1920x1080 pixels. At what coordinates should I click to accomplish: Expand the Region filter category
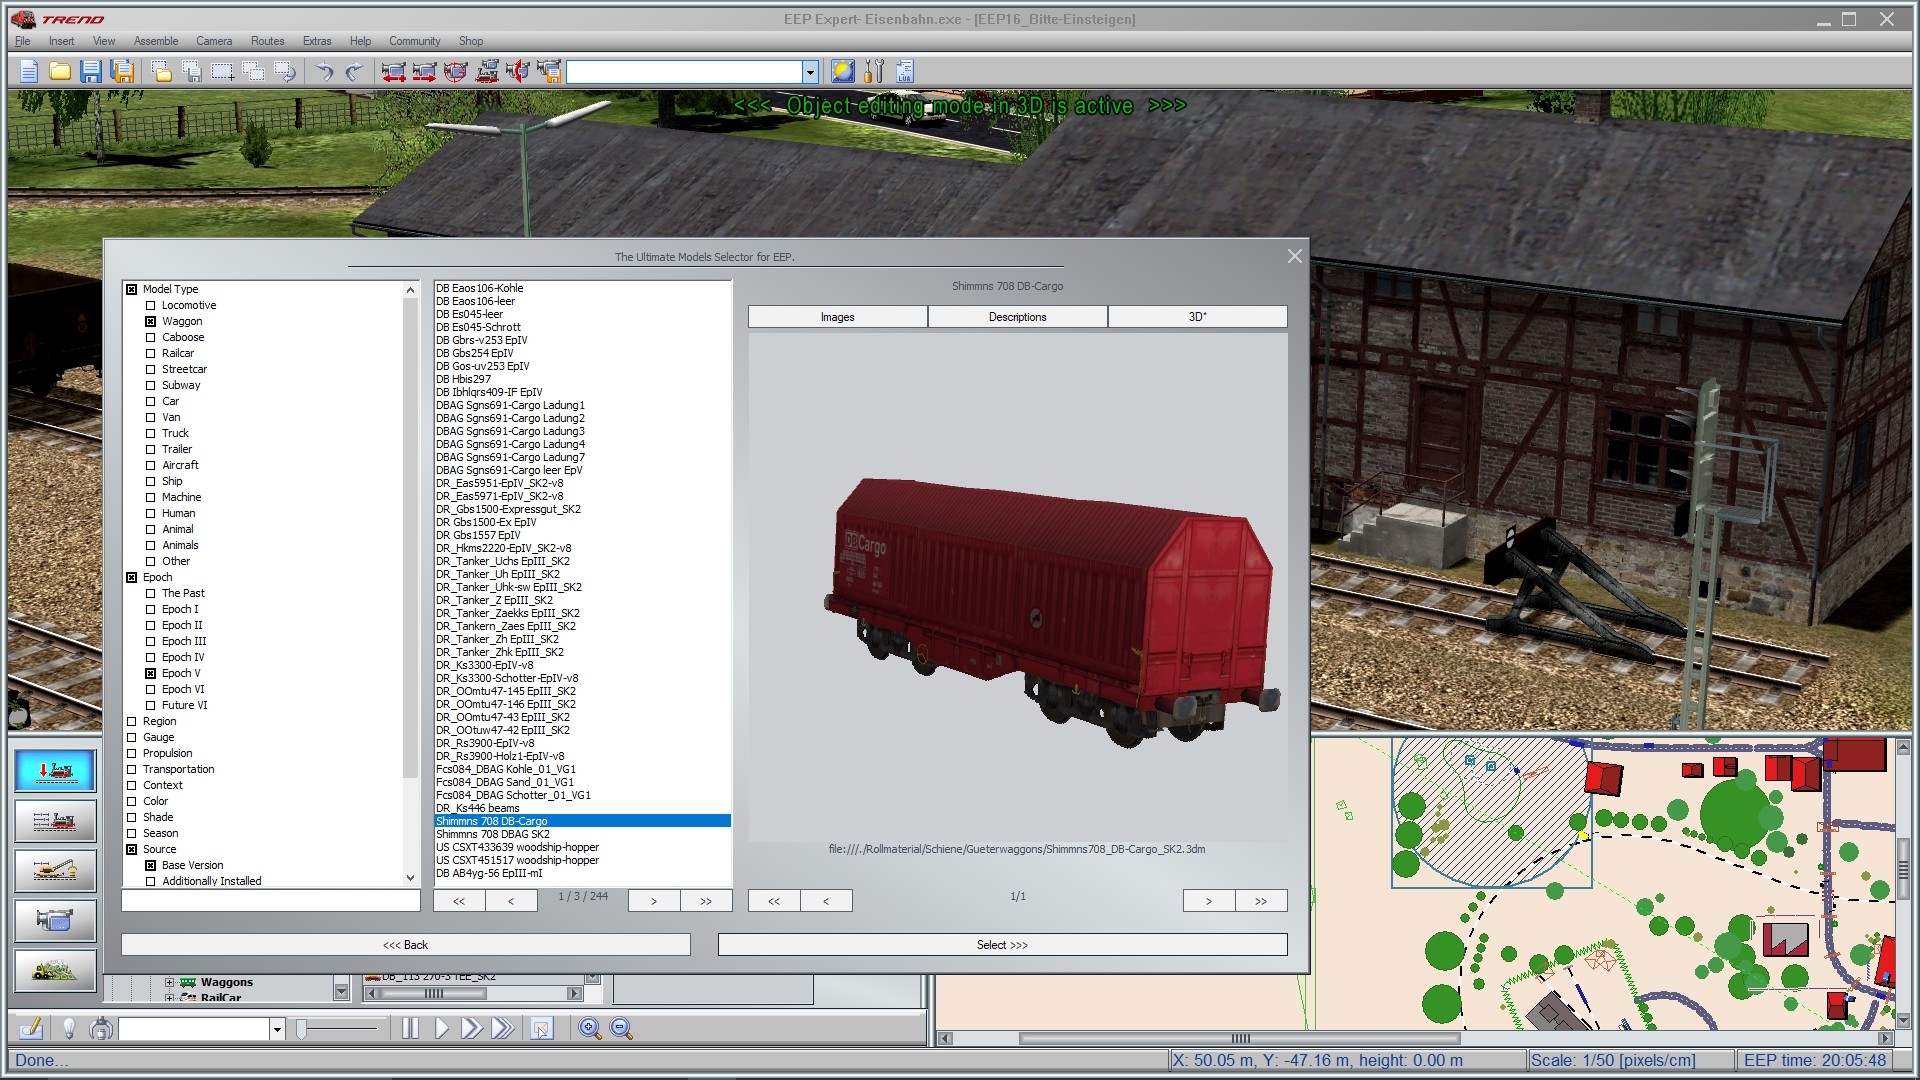pos(131,721)
